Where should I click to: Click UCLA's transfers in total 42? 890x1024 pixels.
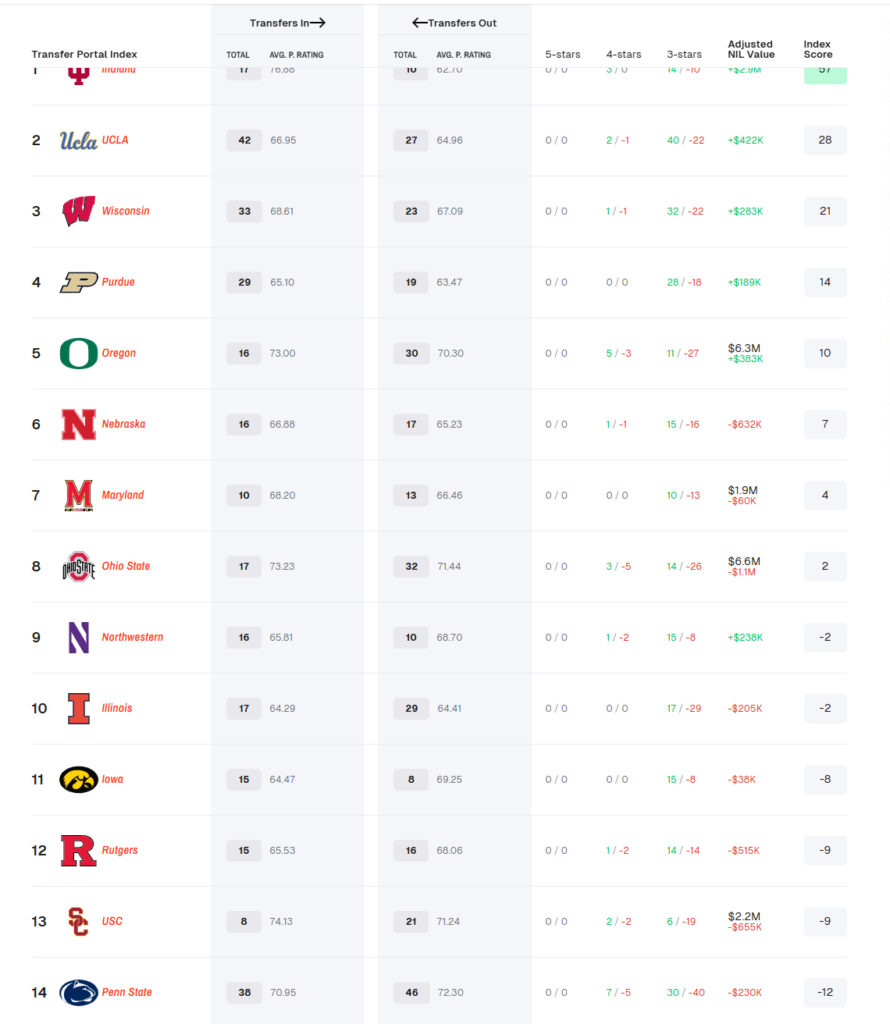[x=244, y=140]
